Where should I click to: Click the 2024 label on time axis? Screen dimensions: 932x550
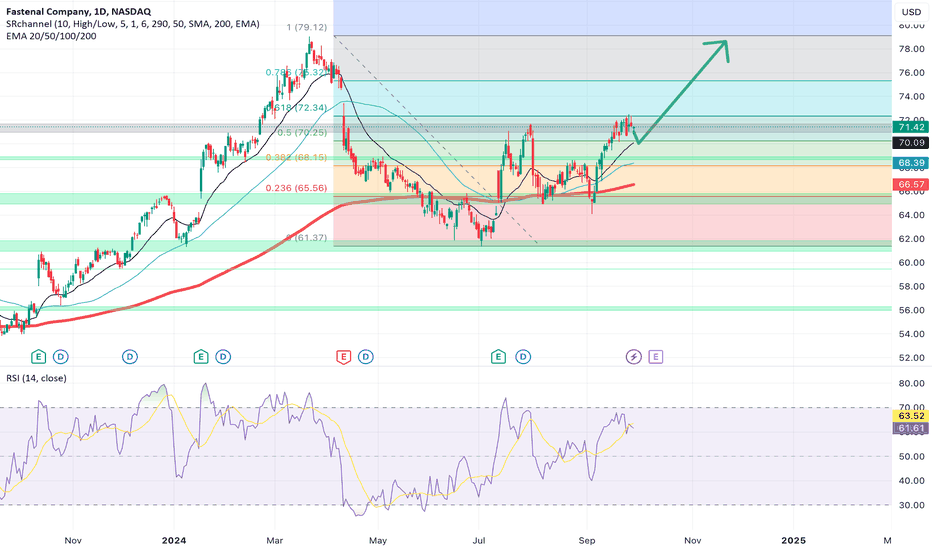(x=174, y=540)
